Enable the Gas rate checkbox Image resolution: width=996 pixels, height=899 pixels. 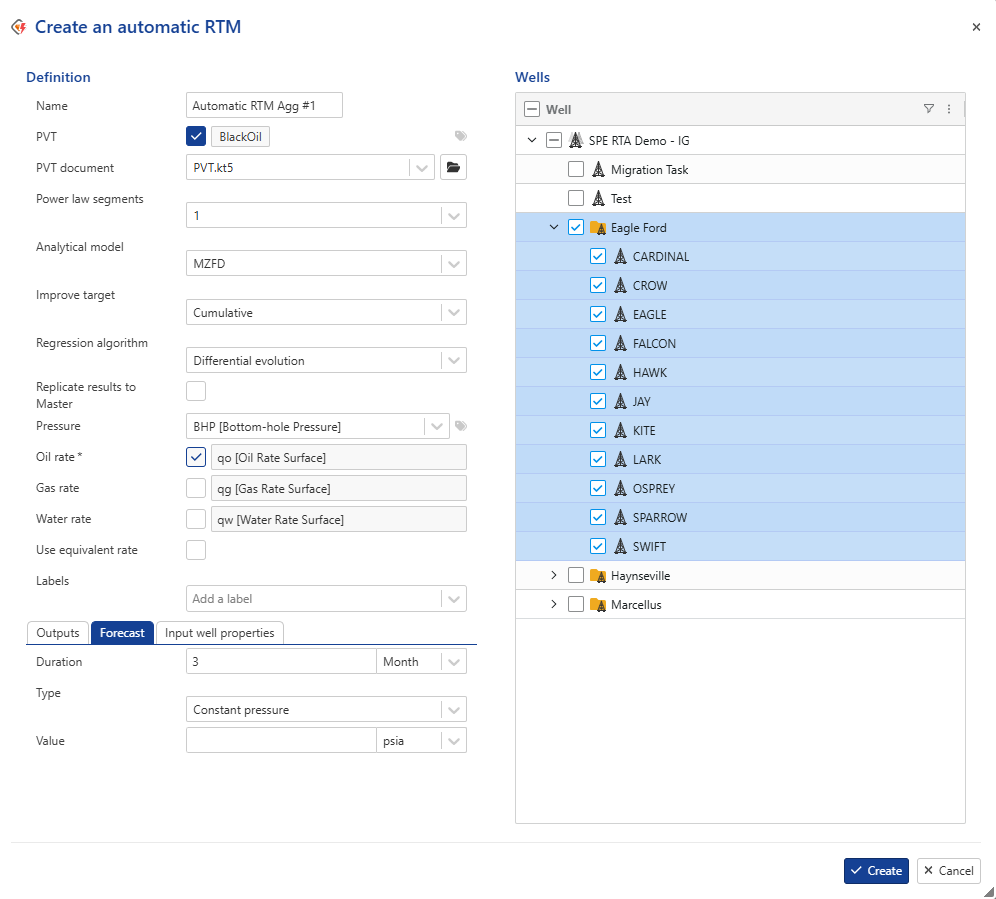196,489
